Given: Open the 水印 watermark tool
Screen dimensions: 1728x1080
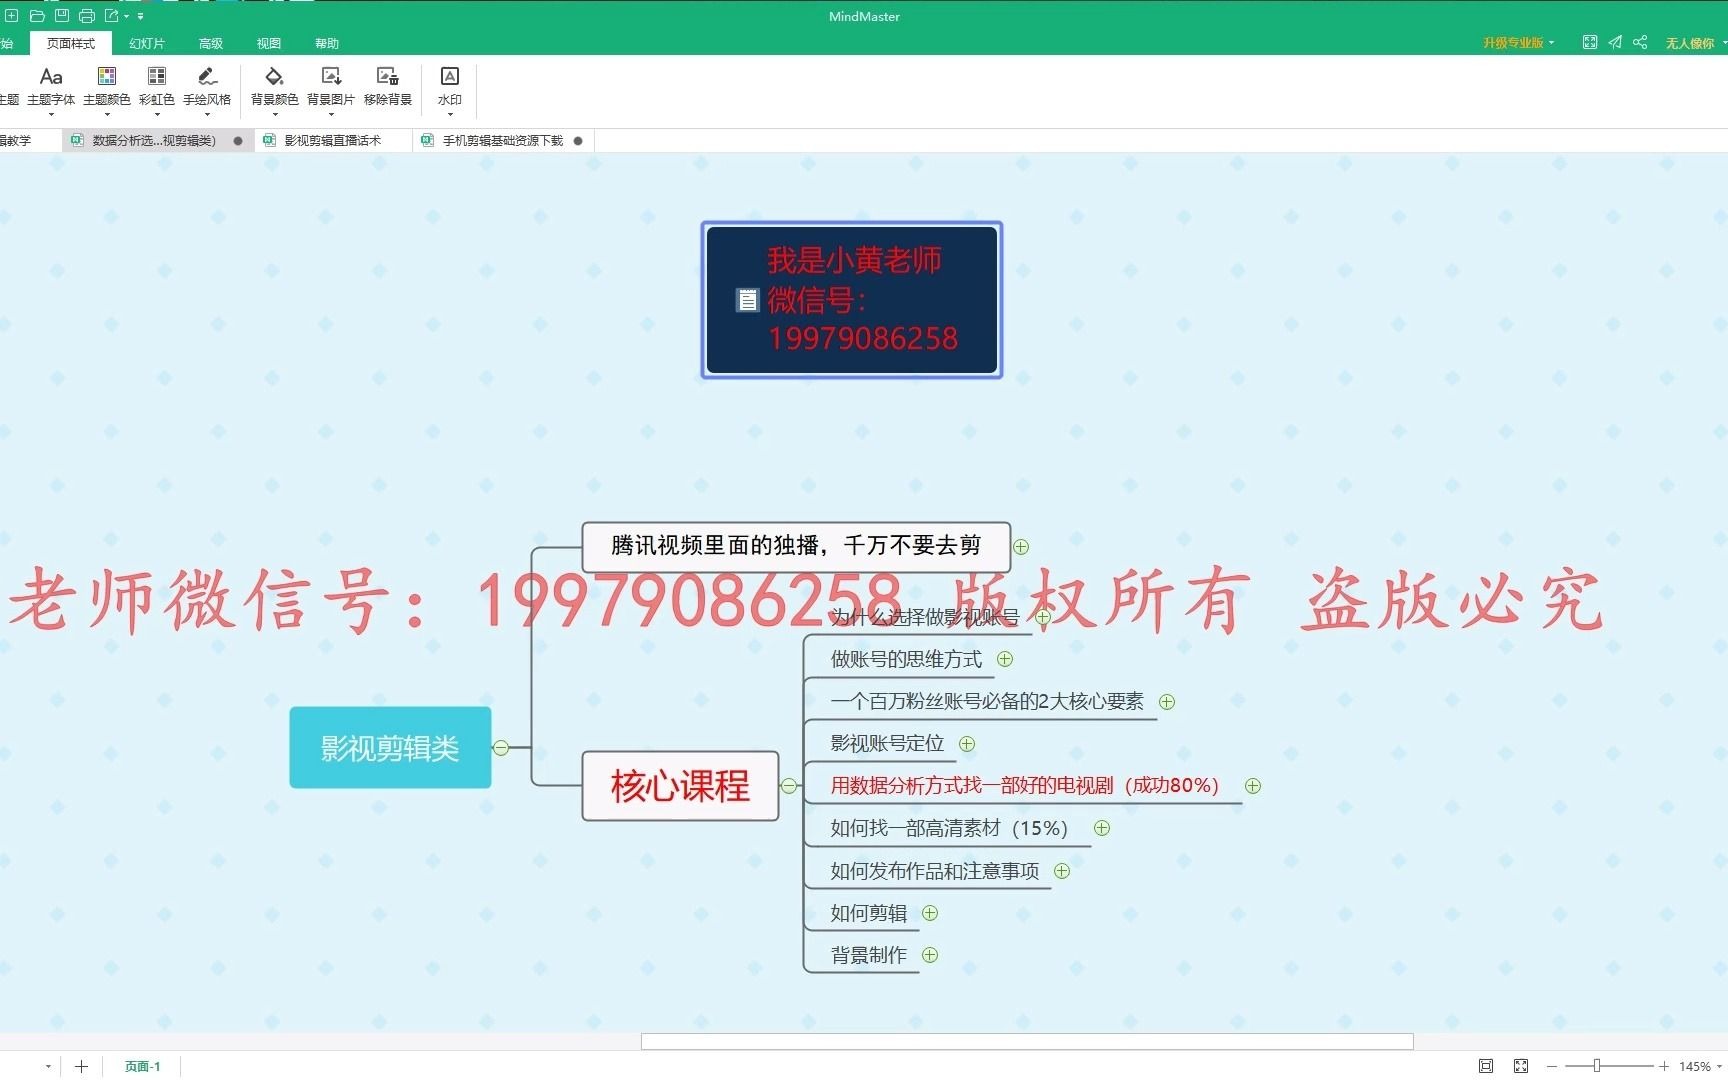Looking at the screenshot, I should (450, 86).
